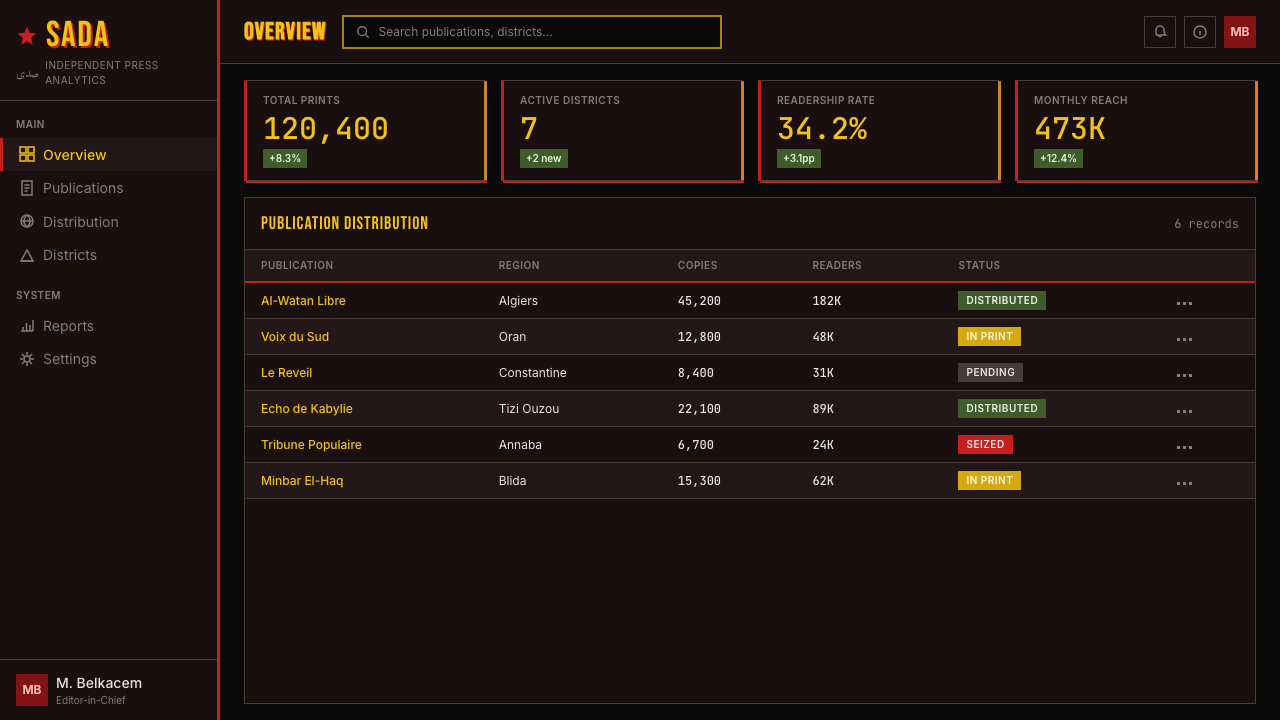Open Minbar El-Haq publication link

(302, 481)
